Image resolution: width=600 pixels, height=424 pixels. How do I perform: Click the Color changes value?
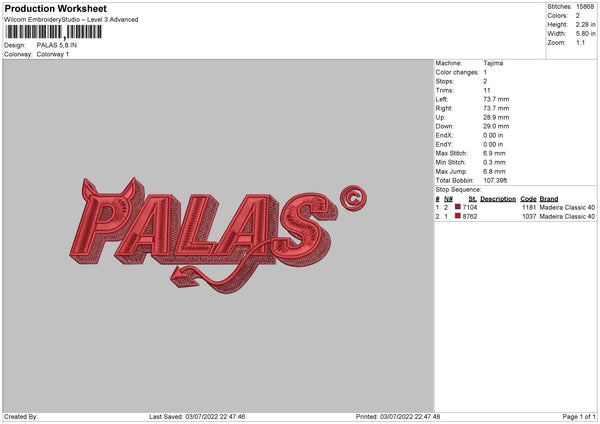tap(485, 72)
